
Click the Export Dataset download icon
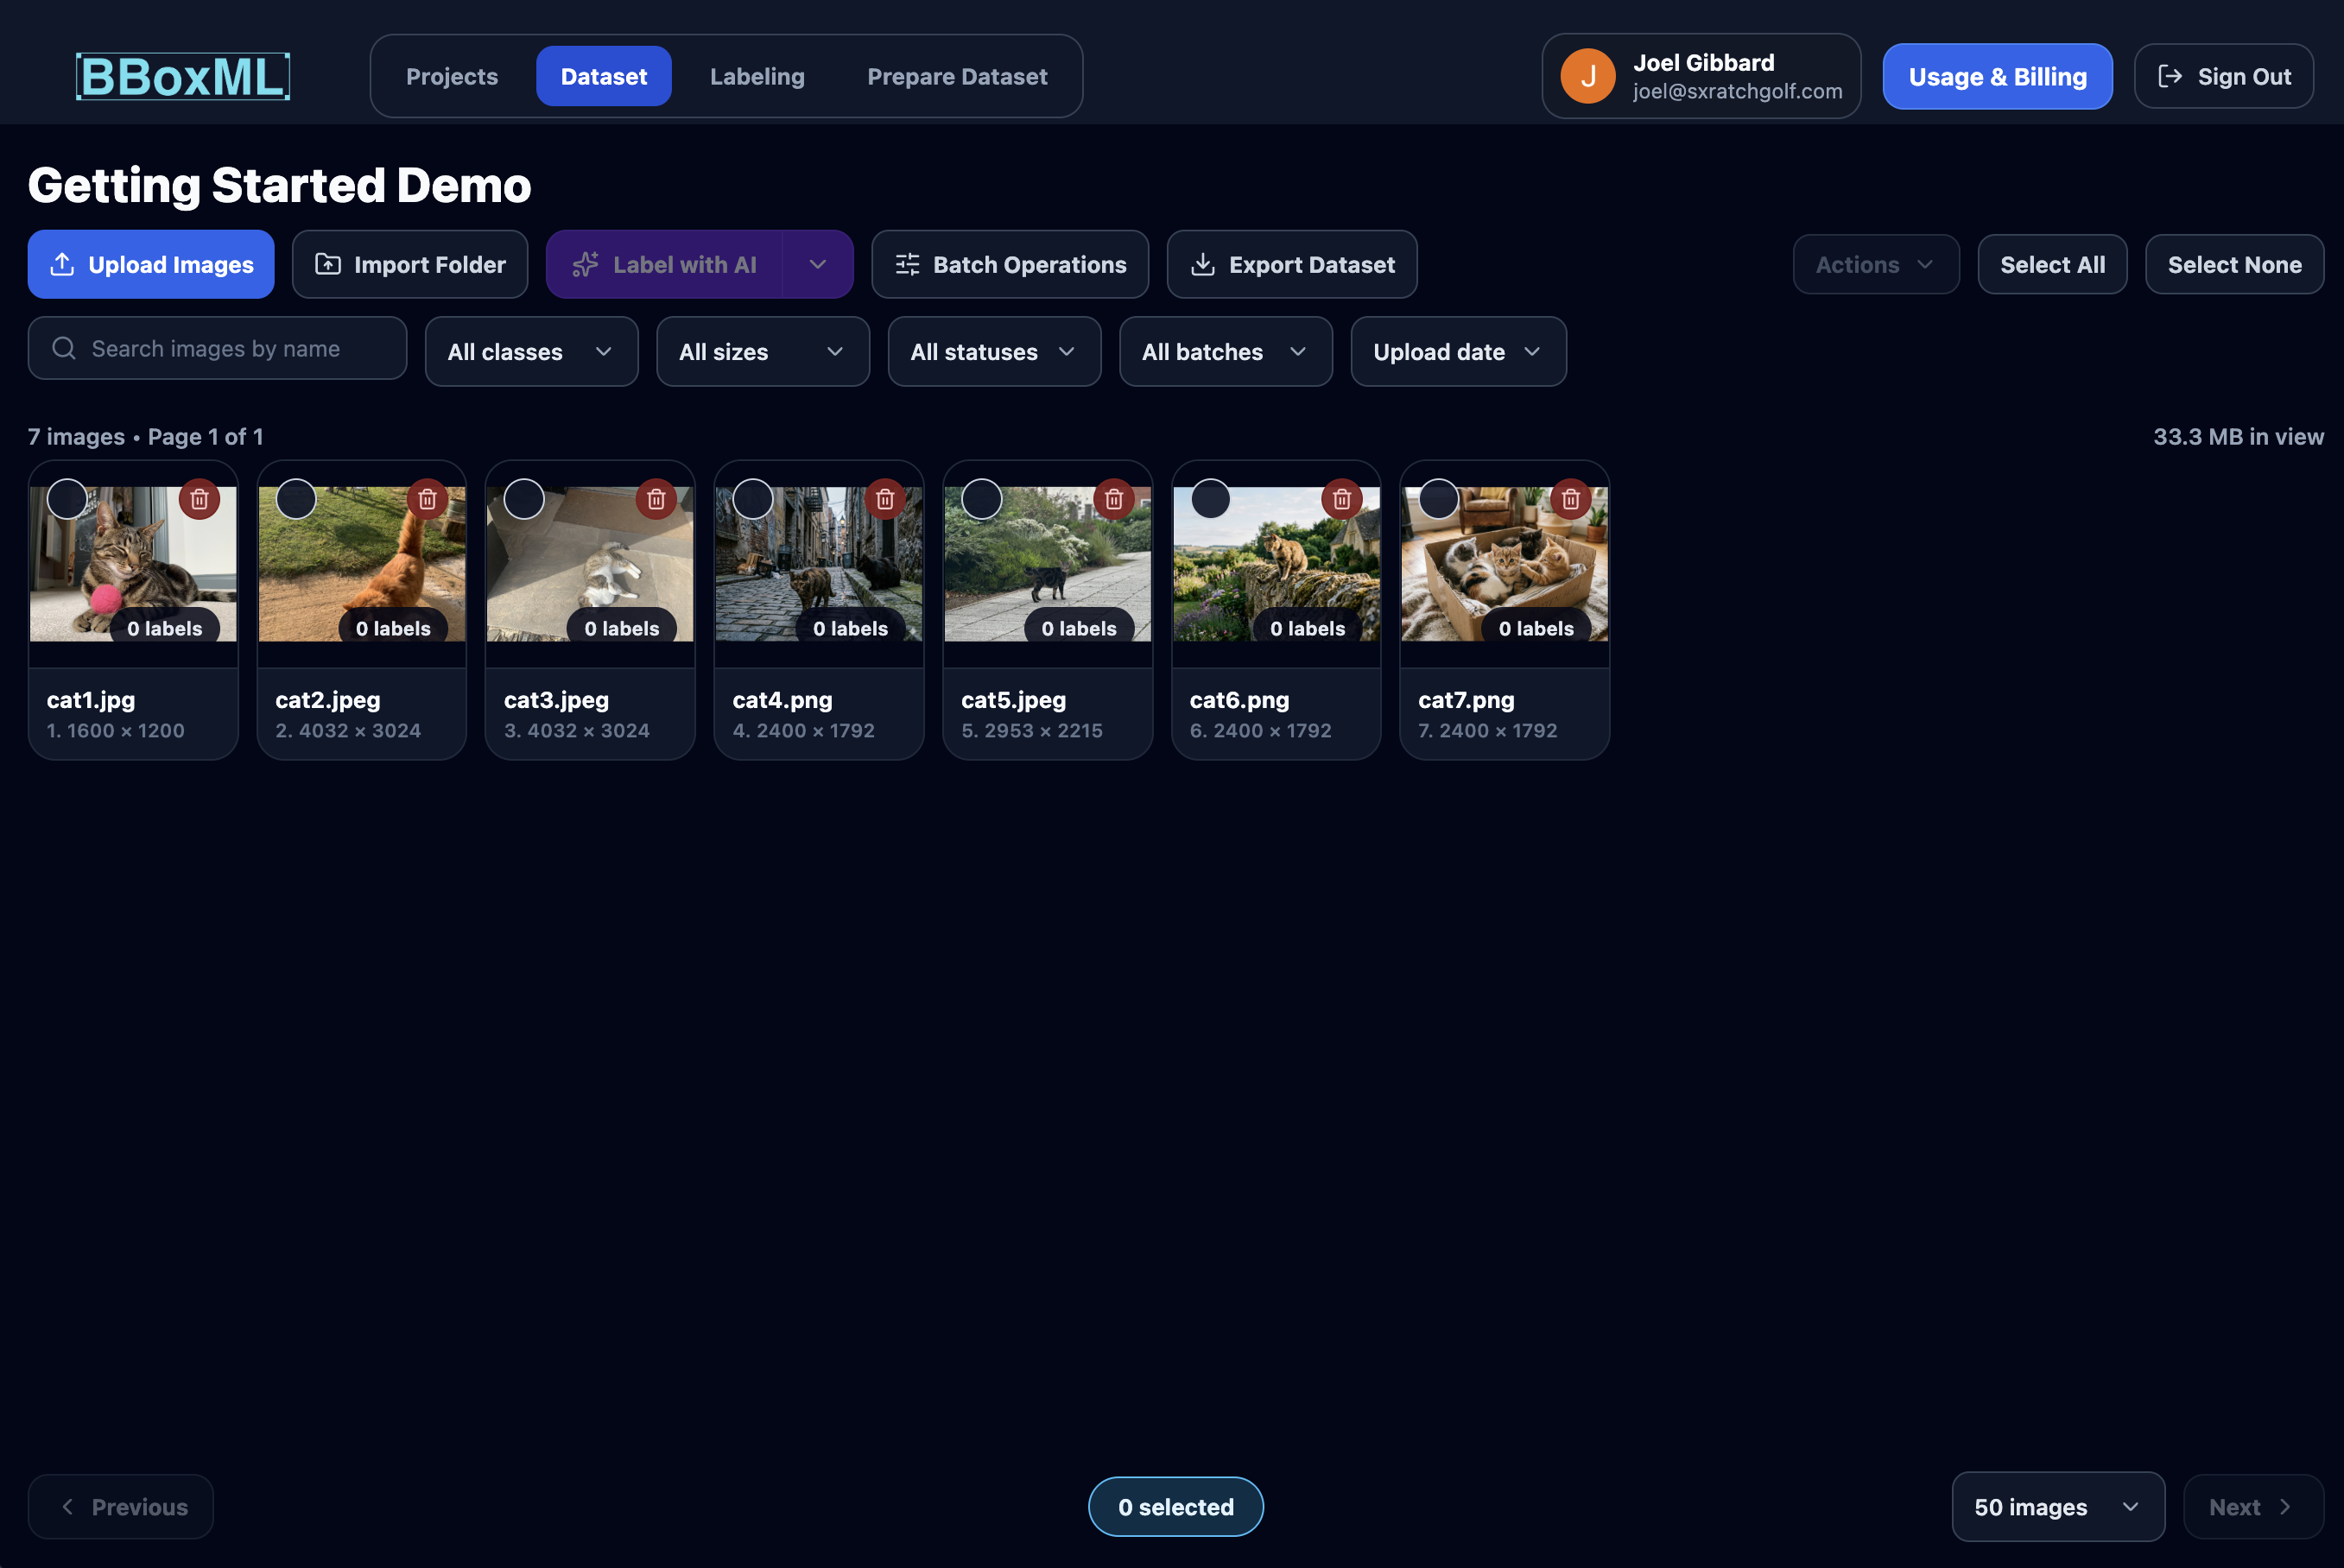pyautogui.click(x=1204, y=264)
